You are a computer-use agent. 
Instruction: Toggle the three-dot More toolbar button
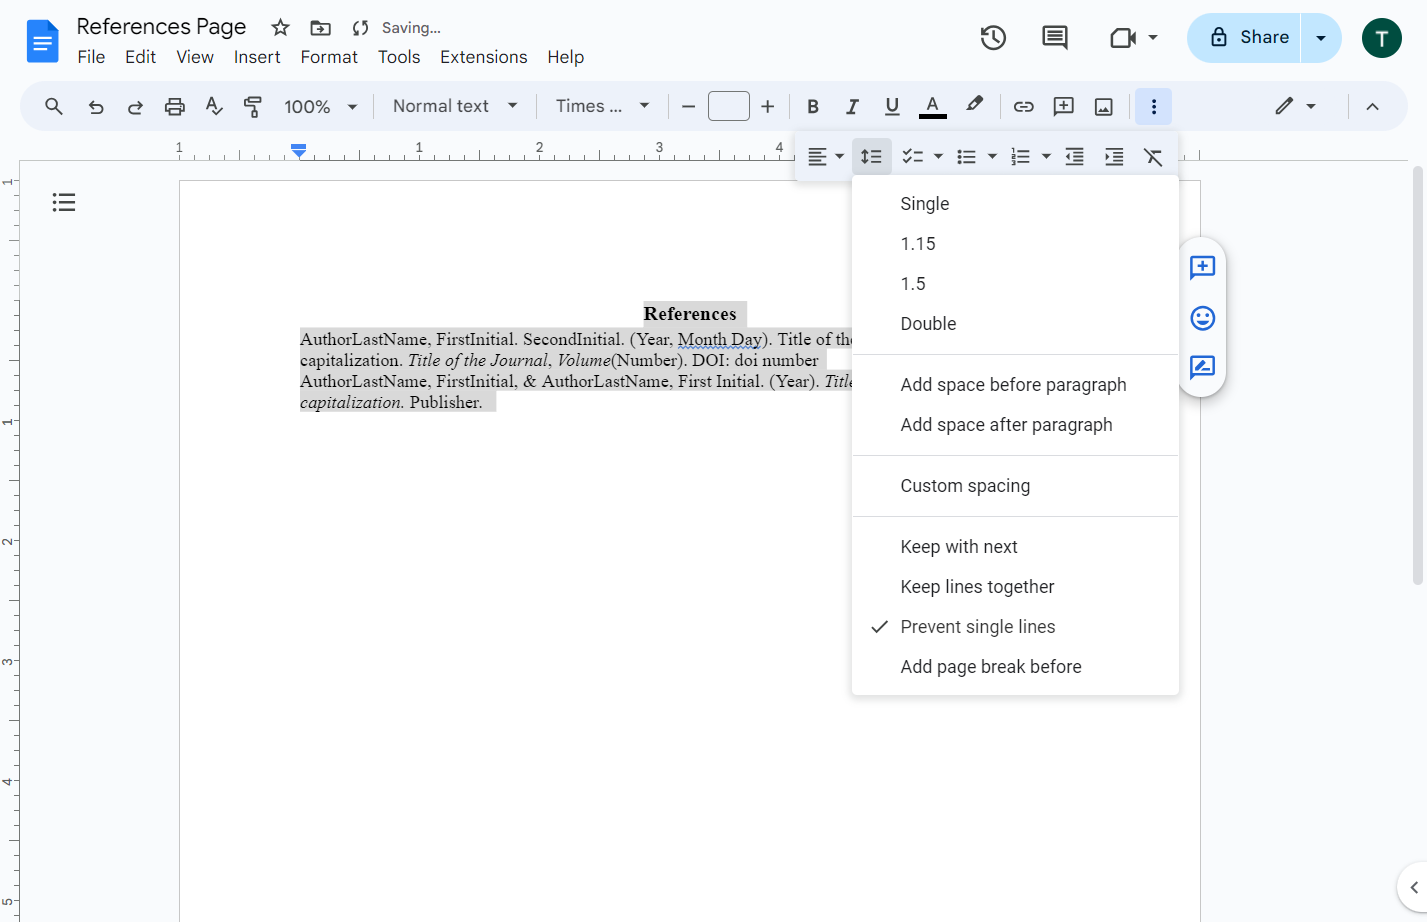[x=1153, y=106]
